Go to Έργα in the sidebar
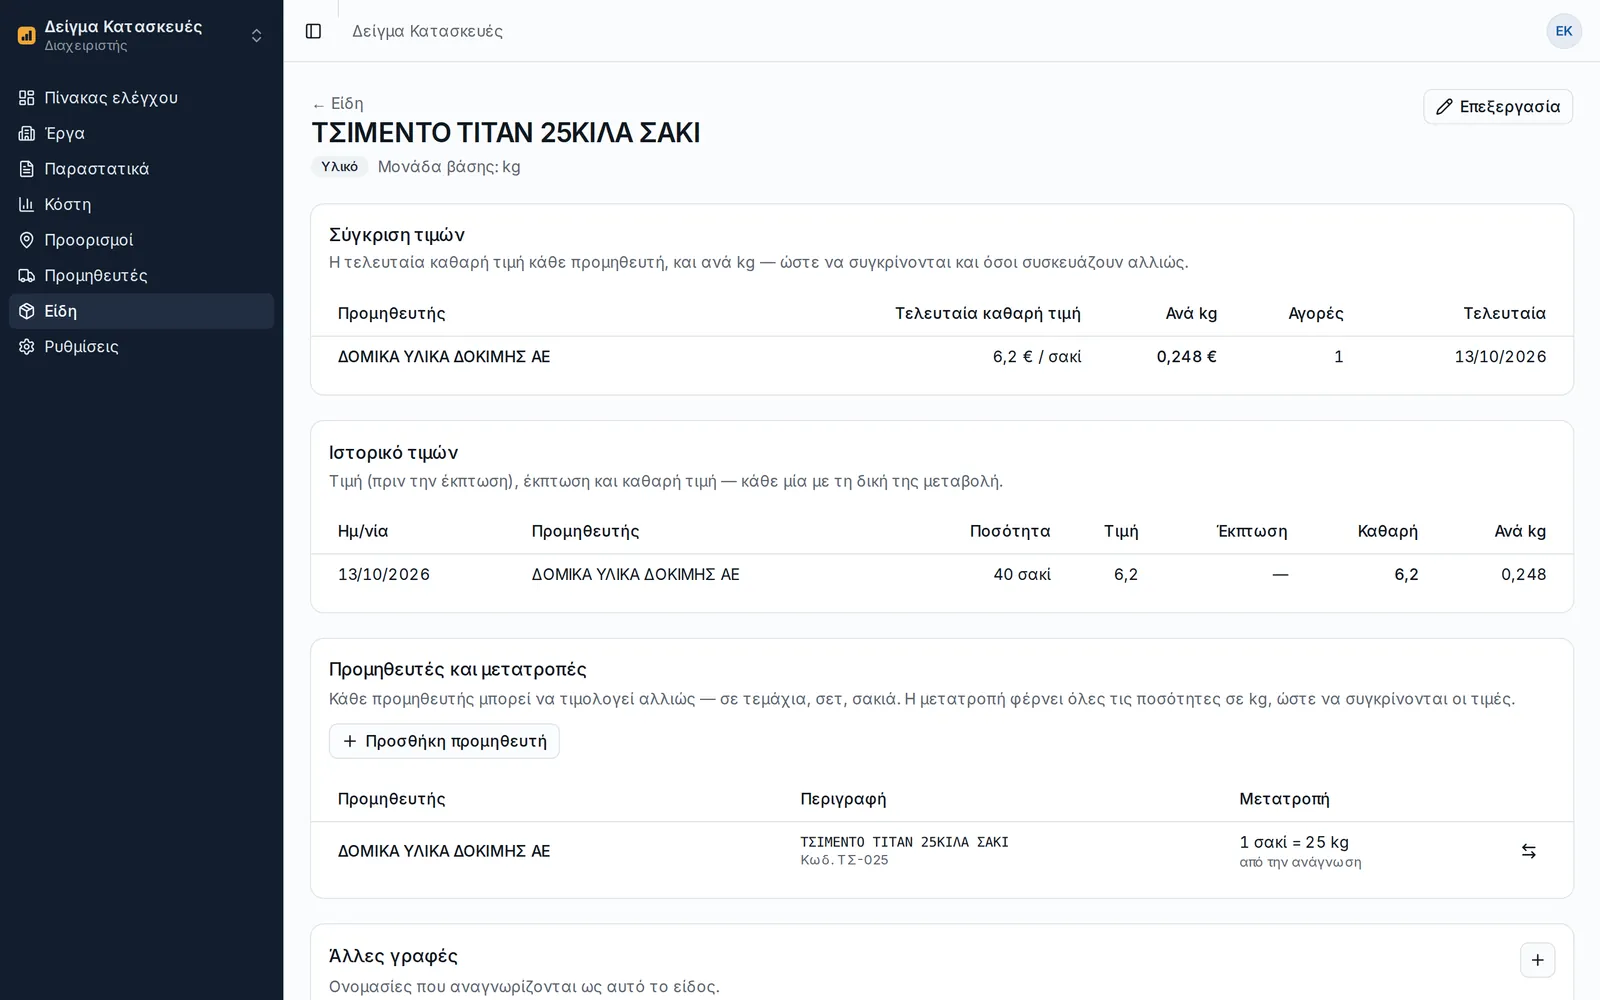Image resolution: width=1600 pixels, height=1000 pixels. [x=141, y=133]
